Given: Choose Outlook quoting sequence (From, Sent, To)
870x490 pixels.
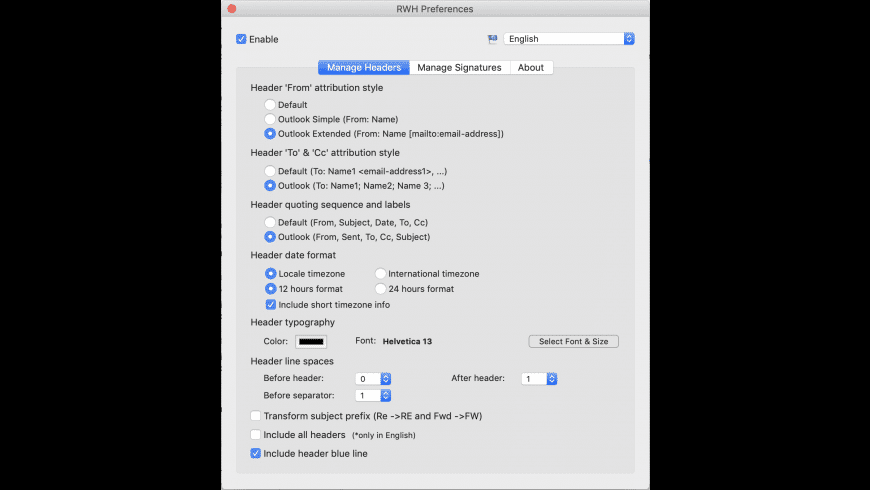Looking at the screenshot, I should pos(270,236).
